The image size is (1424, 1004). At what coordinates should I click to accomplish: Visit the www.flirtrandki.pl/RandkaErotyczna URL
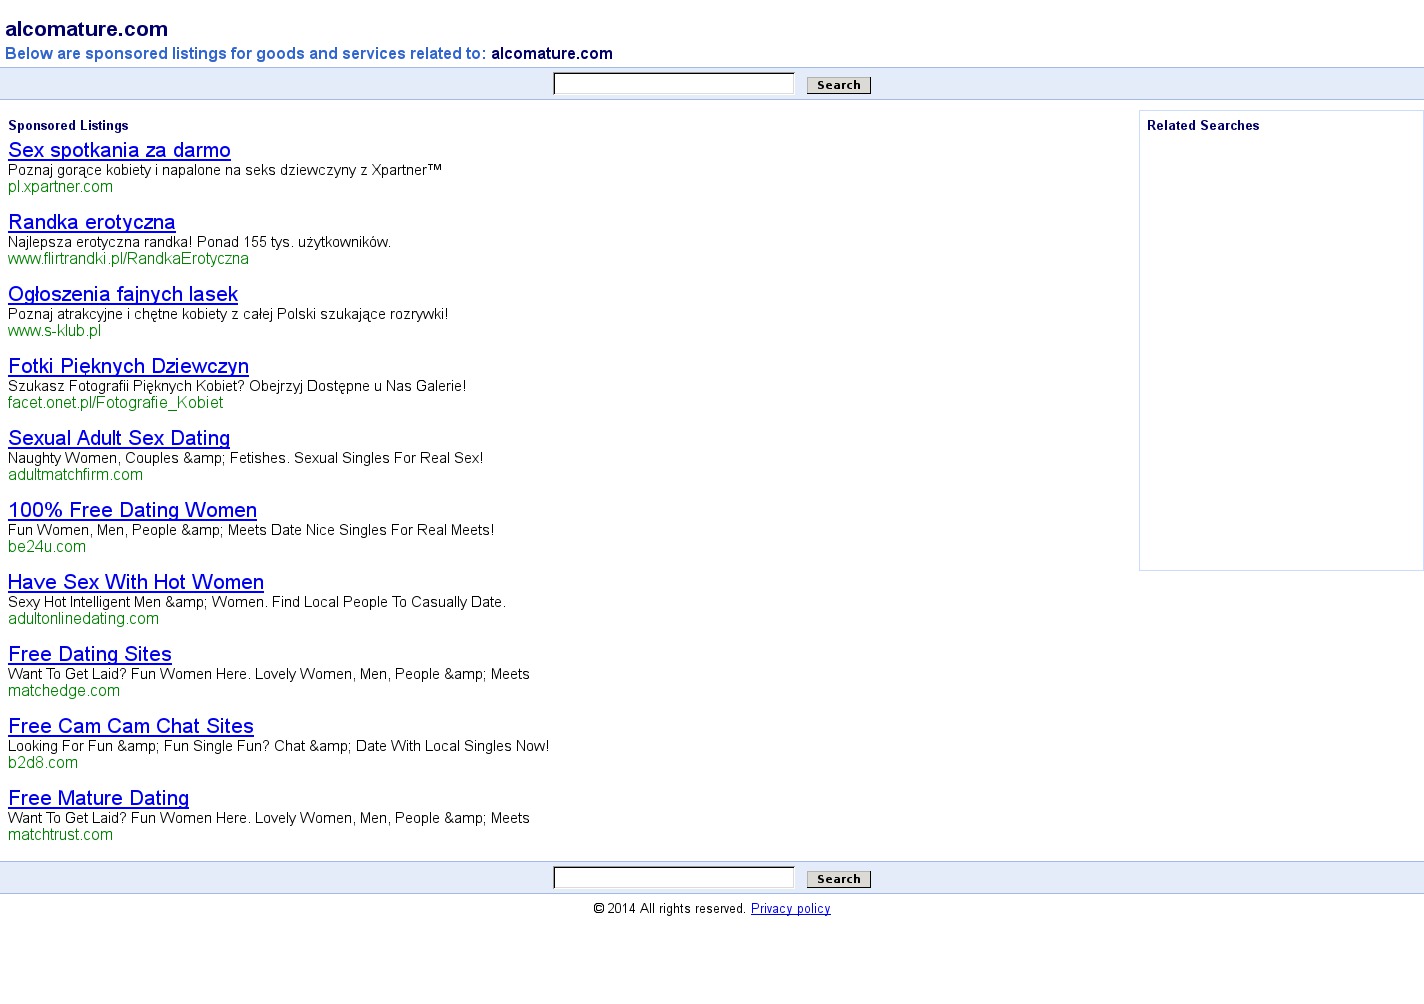coord(128,259)
